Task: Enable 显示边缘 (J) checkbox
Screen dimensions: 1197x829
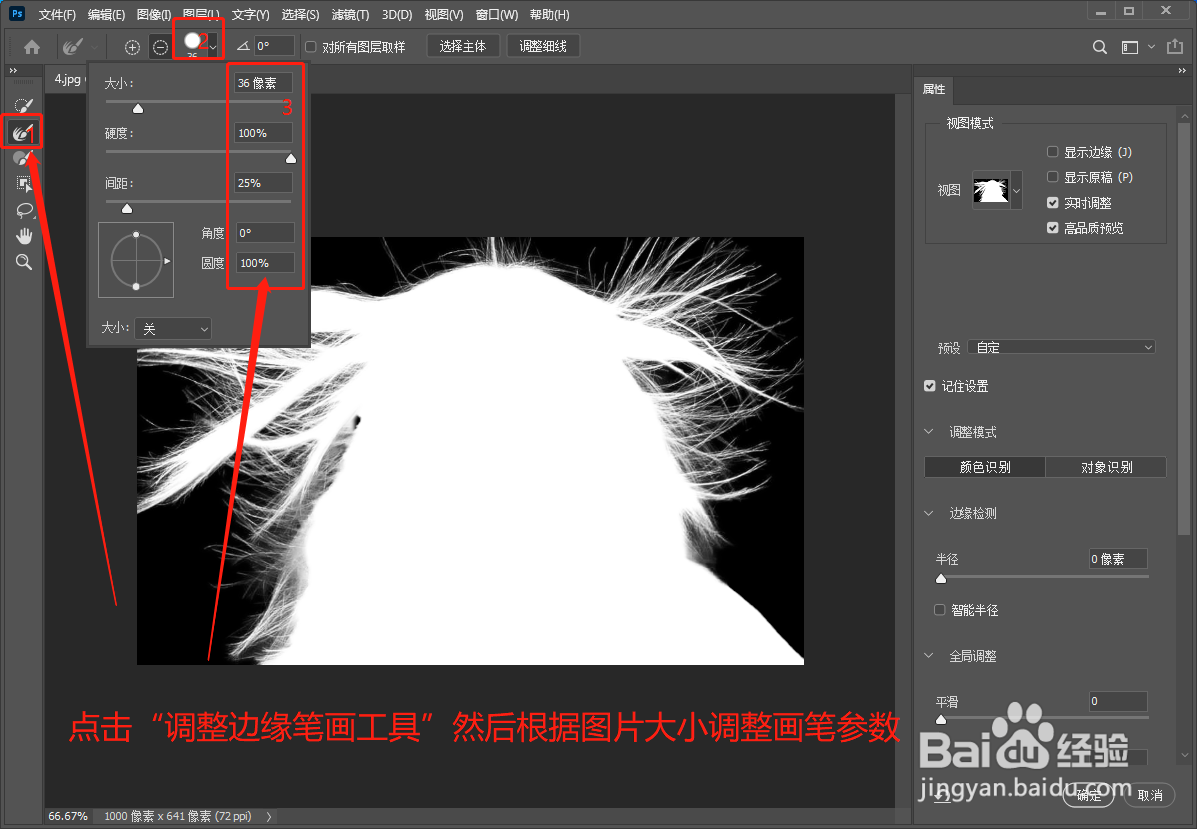Action: pyautogui.click(x=1052, y=152)
